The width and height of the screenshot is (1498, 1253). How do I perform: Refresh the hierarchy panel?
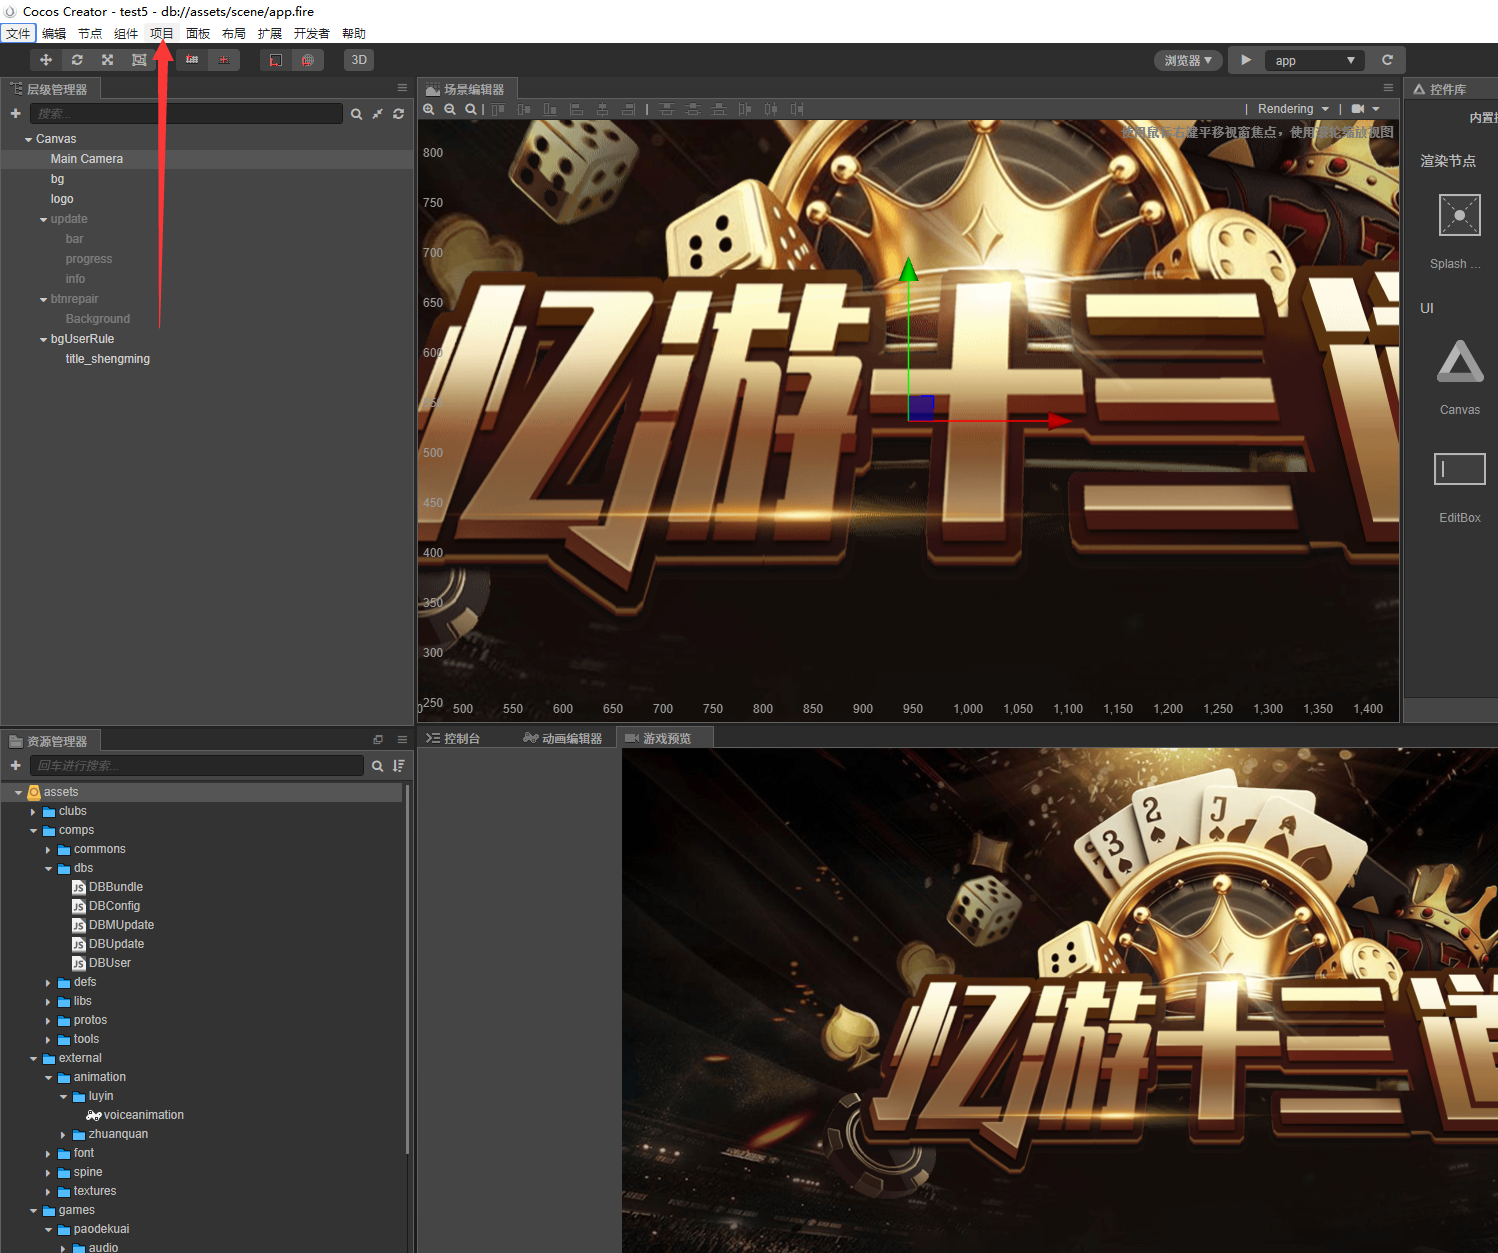[x=398, y=114]
